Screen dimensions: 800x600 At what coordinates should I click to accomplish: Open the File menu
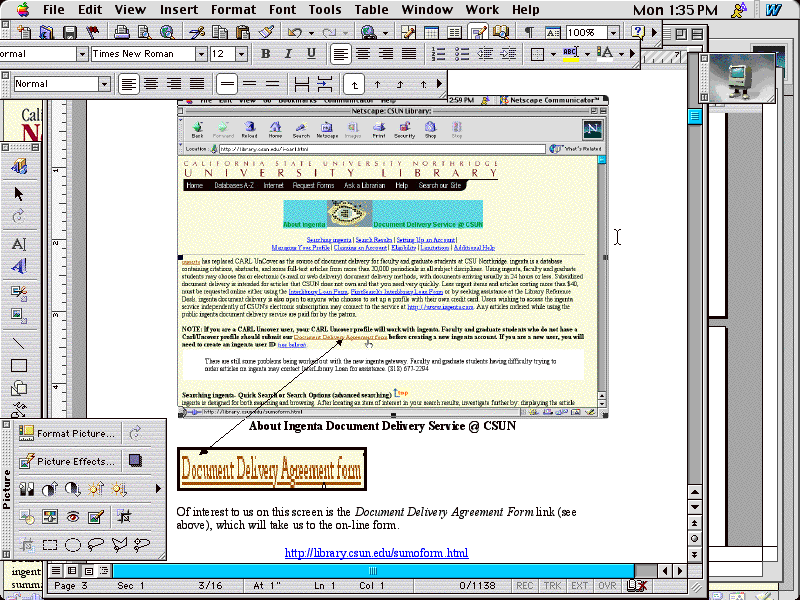[54, 10]
